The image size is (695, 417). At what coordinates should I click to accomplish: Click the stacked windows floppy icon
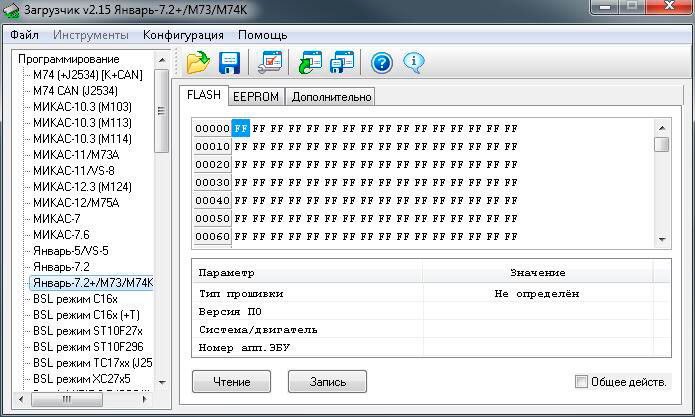point(342,63)
